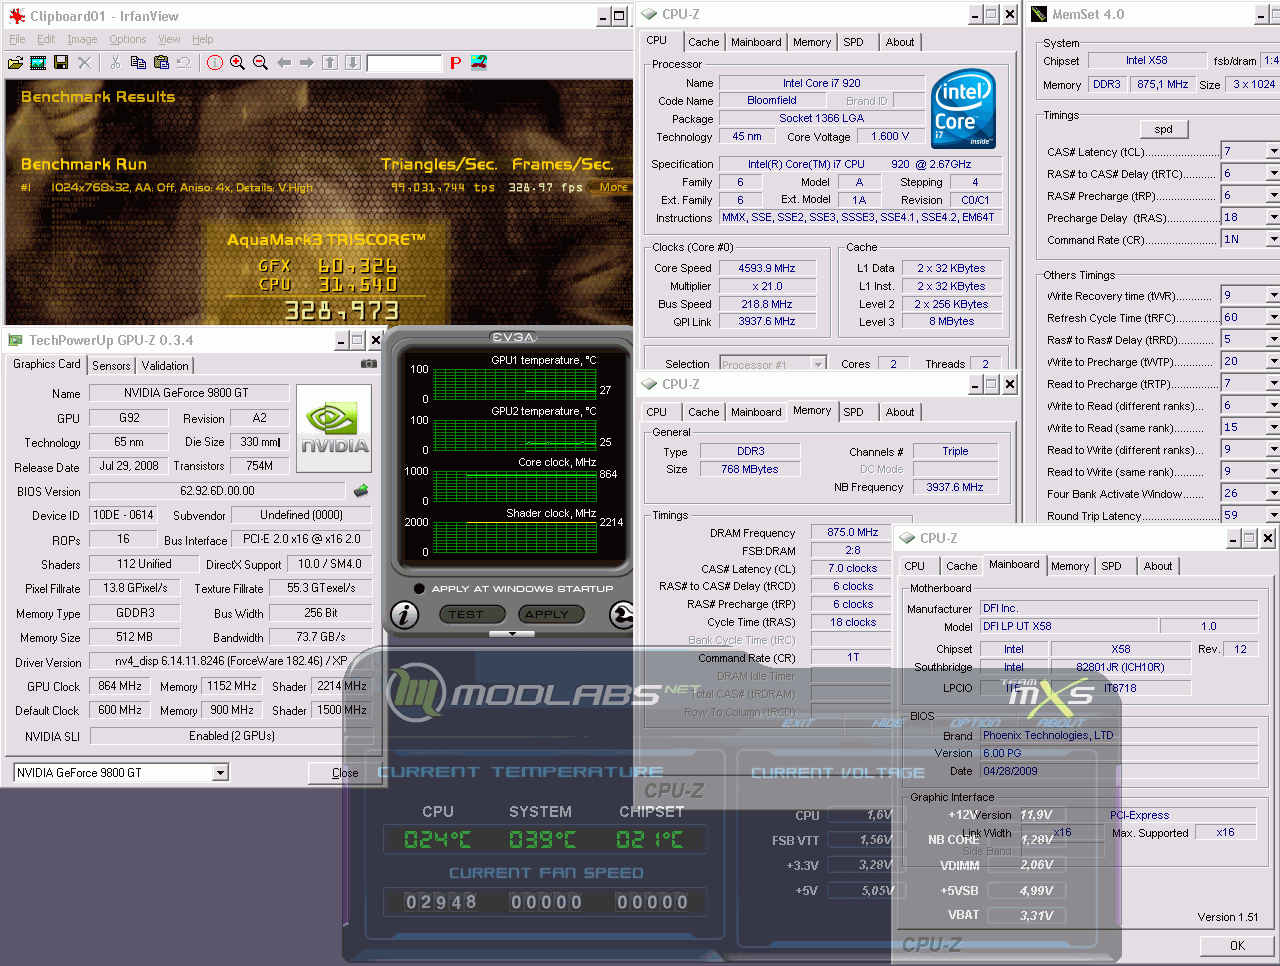The width and height of the screenshot is (1280, 966).
Task: Click the Zoom In magnifier in IrfanView
Action: pos(237,63)
